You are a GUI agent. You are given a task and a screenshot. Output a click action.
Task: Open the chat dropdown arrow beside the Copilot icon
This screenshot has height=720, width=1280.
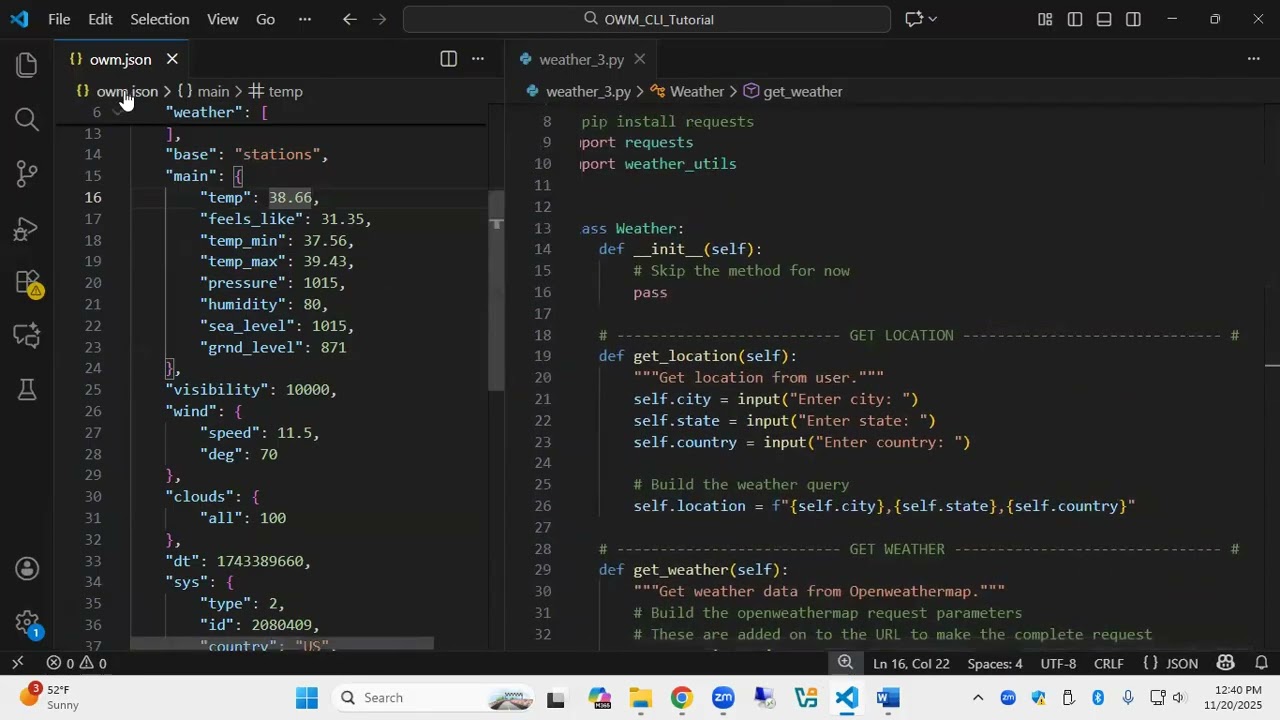pyautogui.click(x=933, y=19)
